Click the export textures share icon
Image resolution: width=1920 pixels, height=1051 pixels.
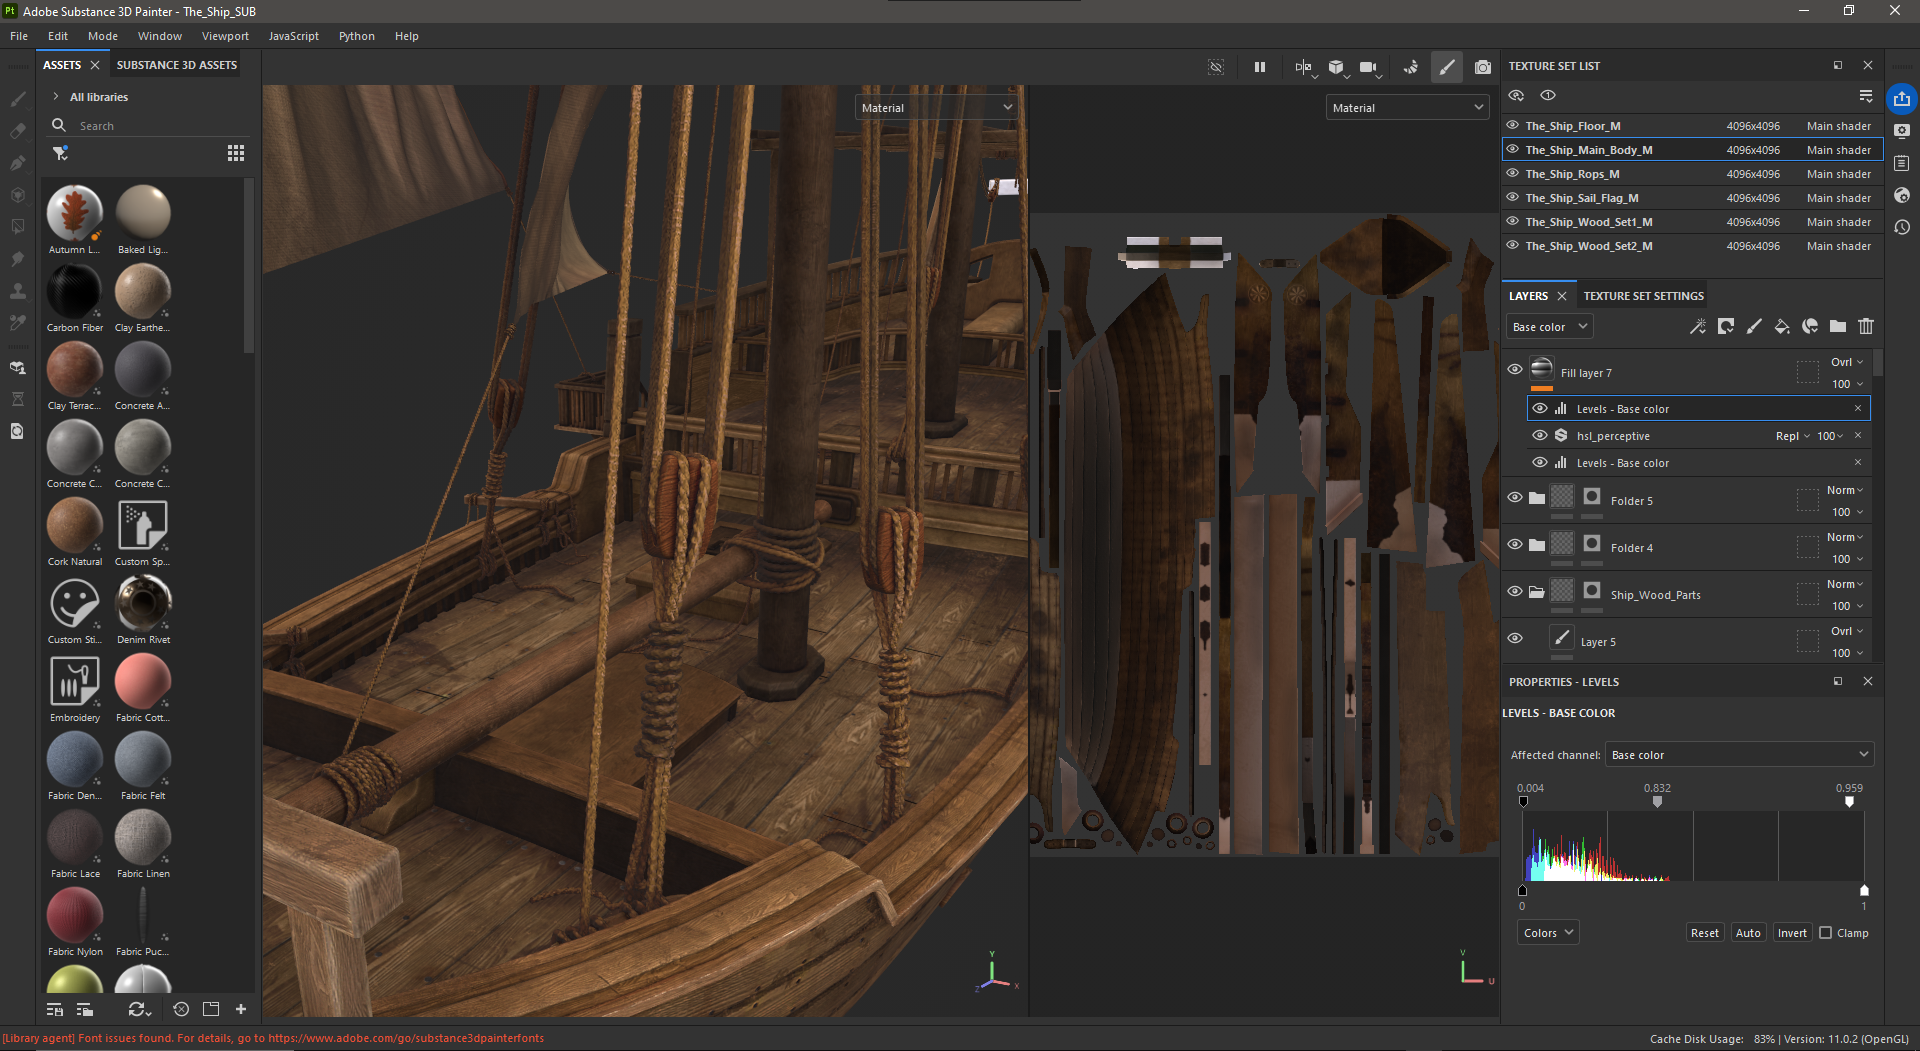1902,98
